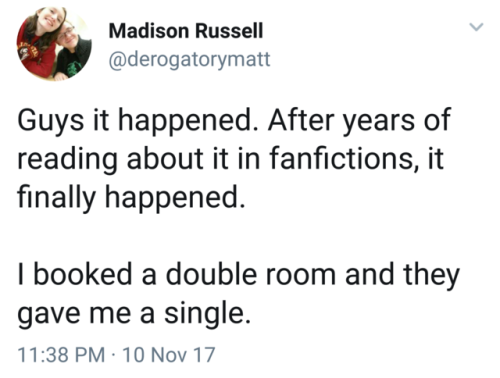Image resolution: width=500 pixels, height=378 pixels.
Task: Click the word "Guys" at tweet start
Action: (50, 121)
